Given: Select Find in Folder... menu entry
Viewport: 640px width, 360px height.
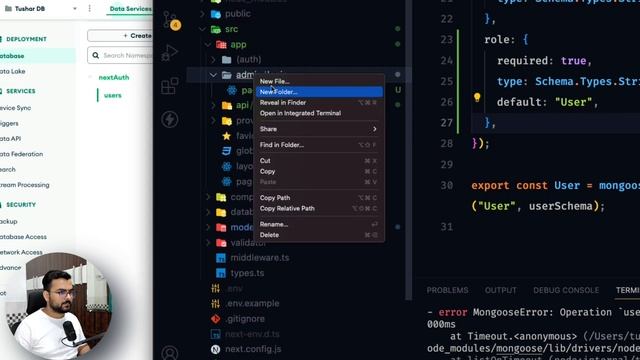Looking at the screenshot, I should click(319, 145).
